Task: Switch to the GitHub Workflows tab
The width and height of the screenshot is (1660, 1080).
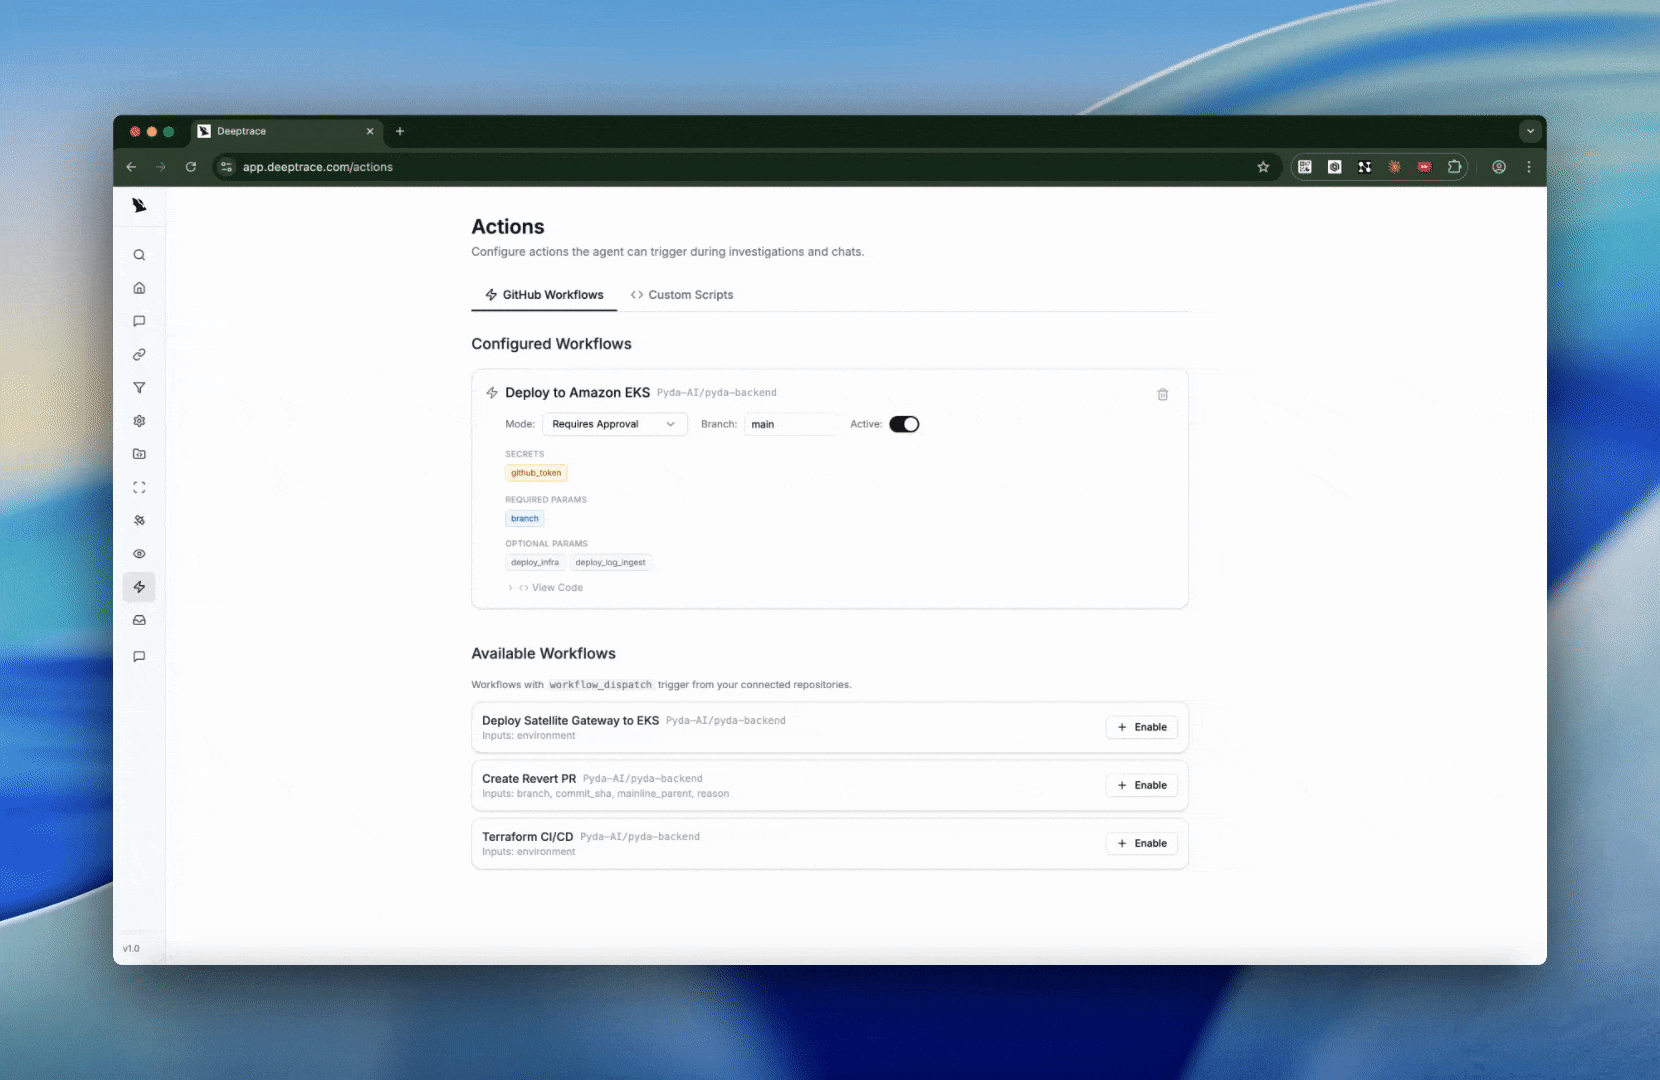Action: (x=544, y=295)
